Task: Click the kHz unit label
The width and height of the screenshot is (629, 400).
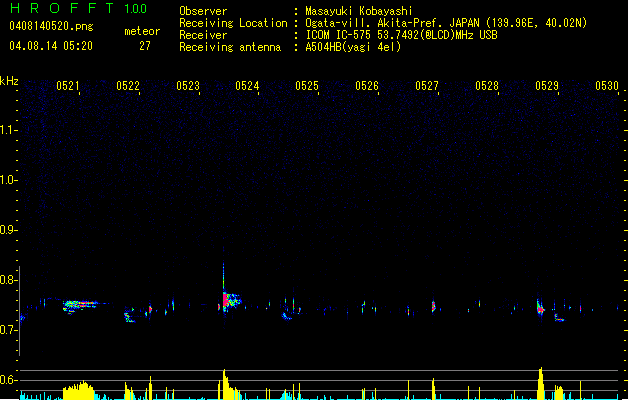Action: point(9,81)
